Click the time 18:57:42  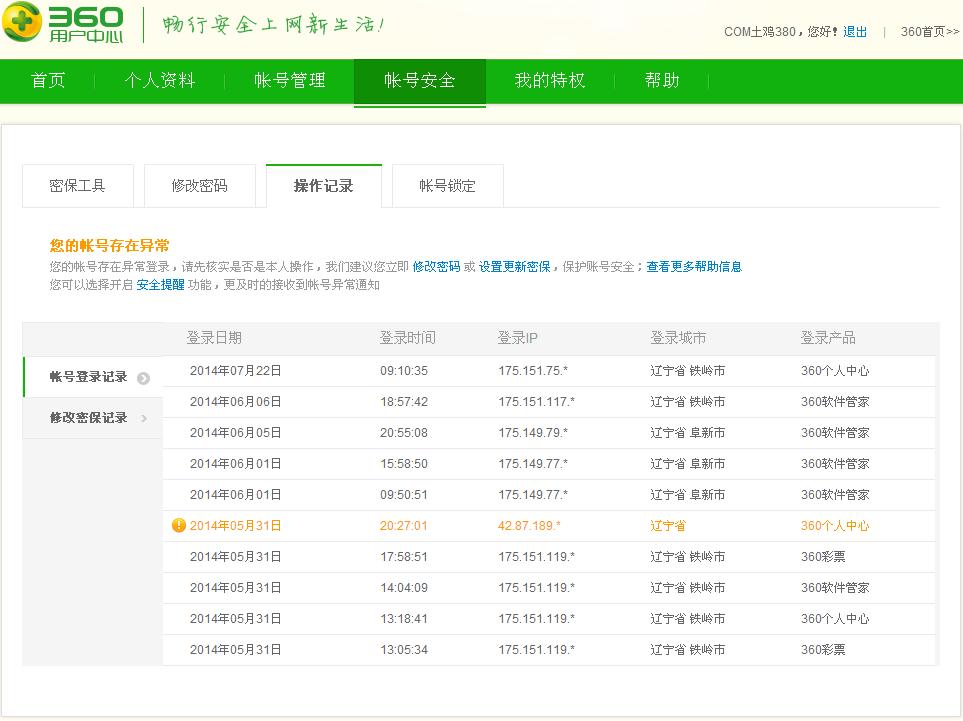pos(404,402)
